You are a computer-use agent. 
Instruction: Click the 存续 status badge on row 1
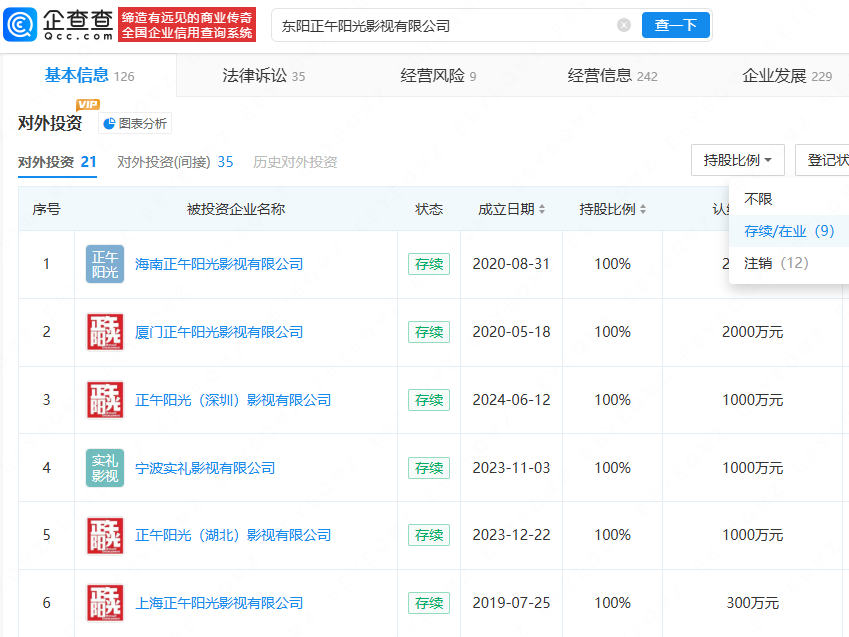coord(430,264)
